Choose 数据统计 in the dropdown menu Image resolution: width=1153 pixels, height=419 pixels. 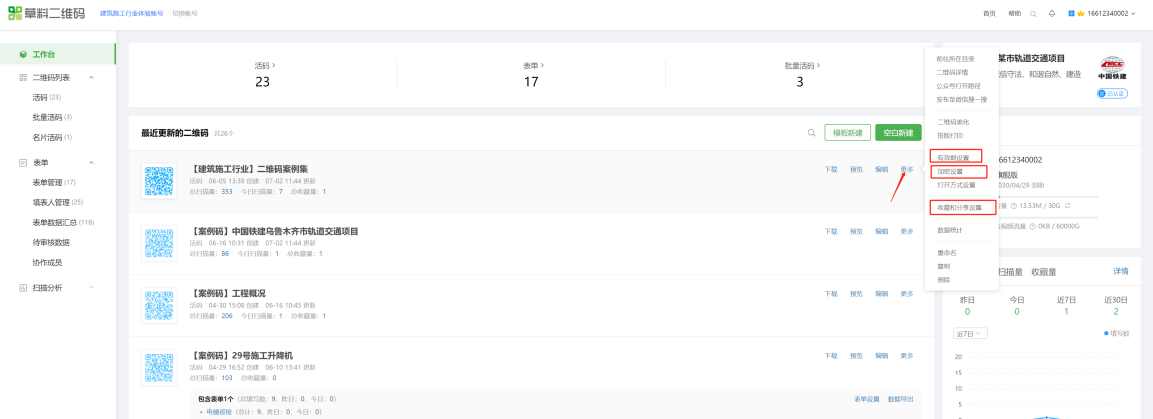click(953, 230)
